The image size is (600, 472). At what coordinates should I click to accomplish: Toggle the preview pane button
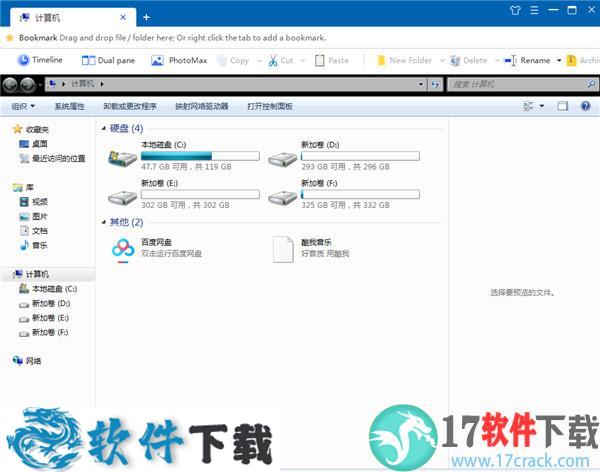pos(563,106)
